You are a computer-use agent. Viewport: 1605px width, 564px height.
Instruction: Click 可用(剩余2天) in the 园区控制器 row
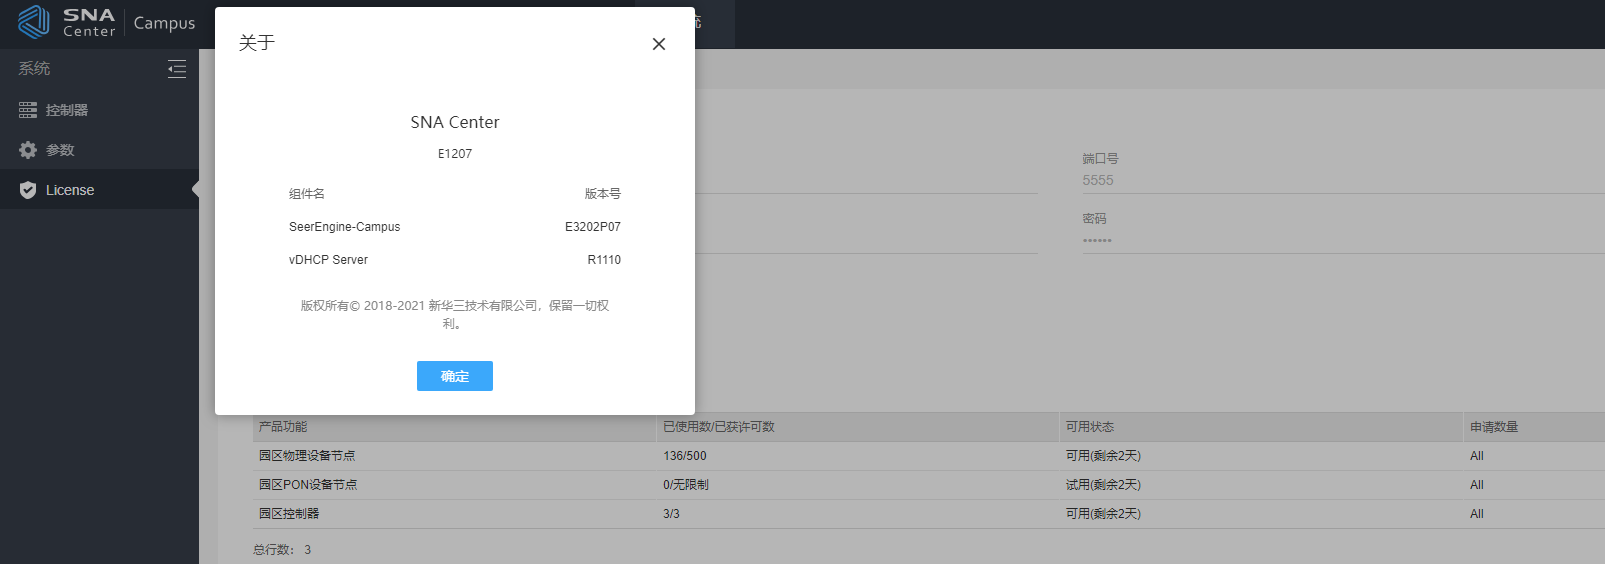[1103, 514]
